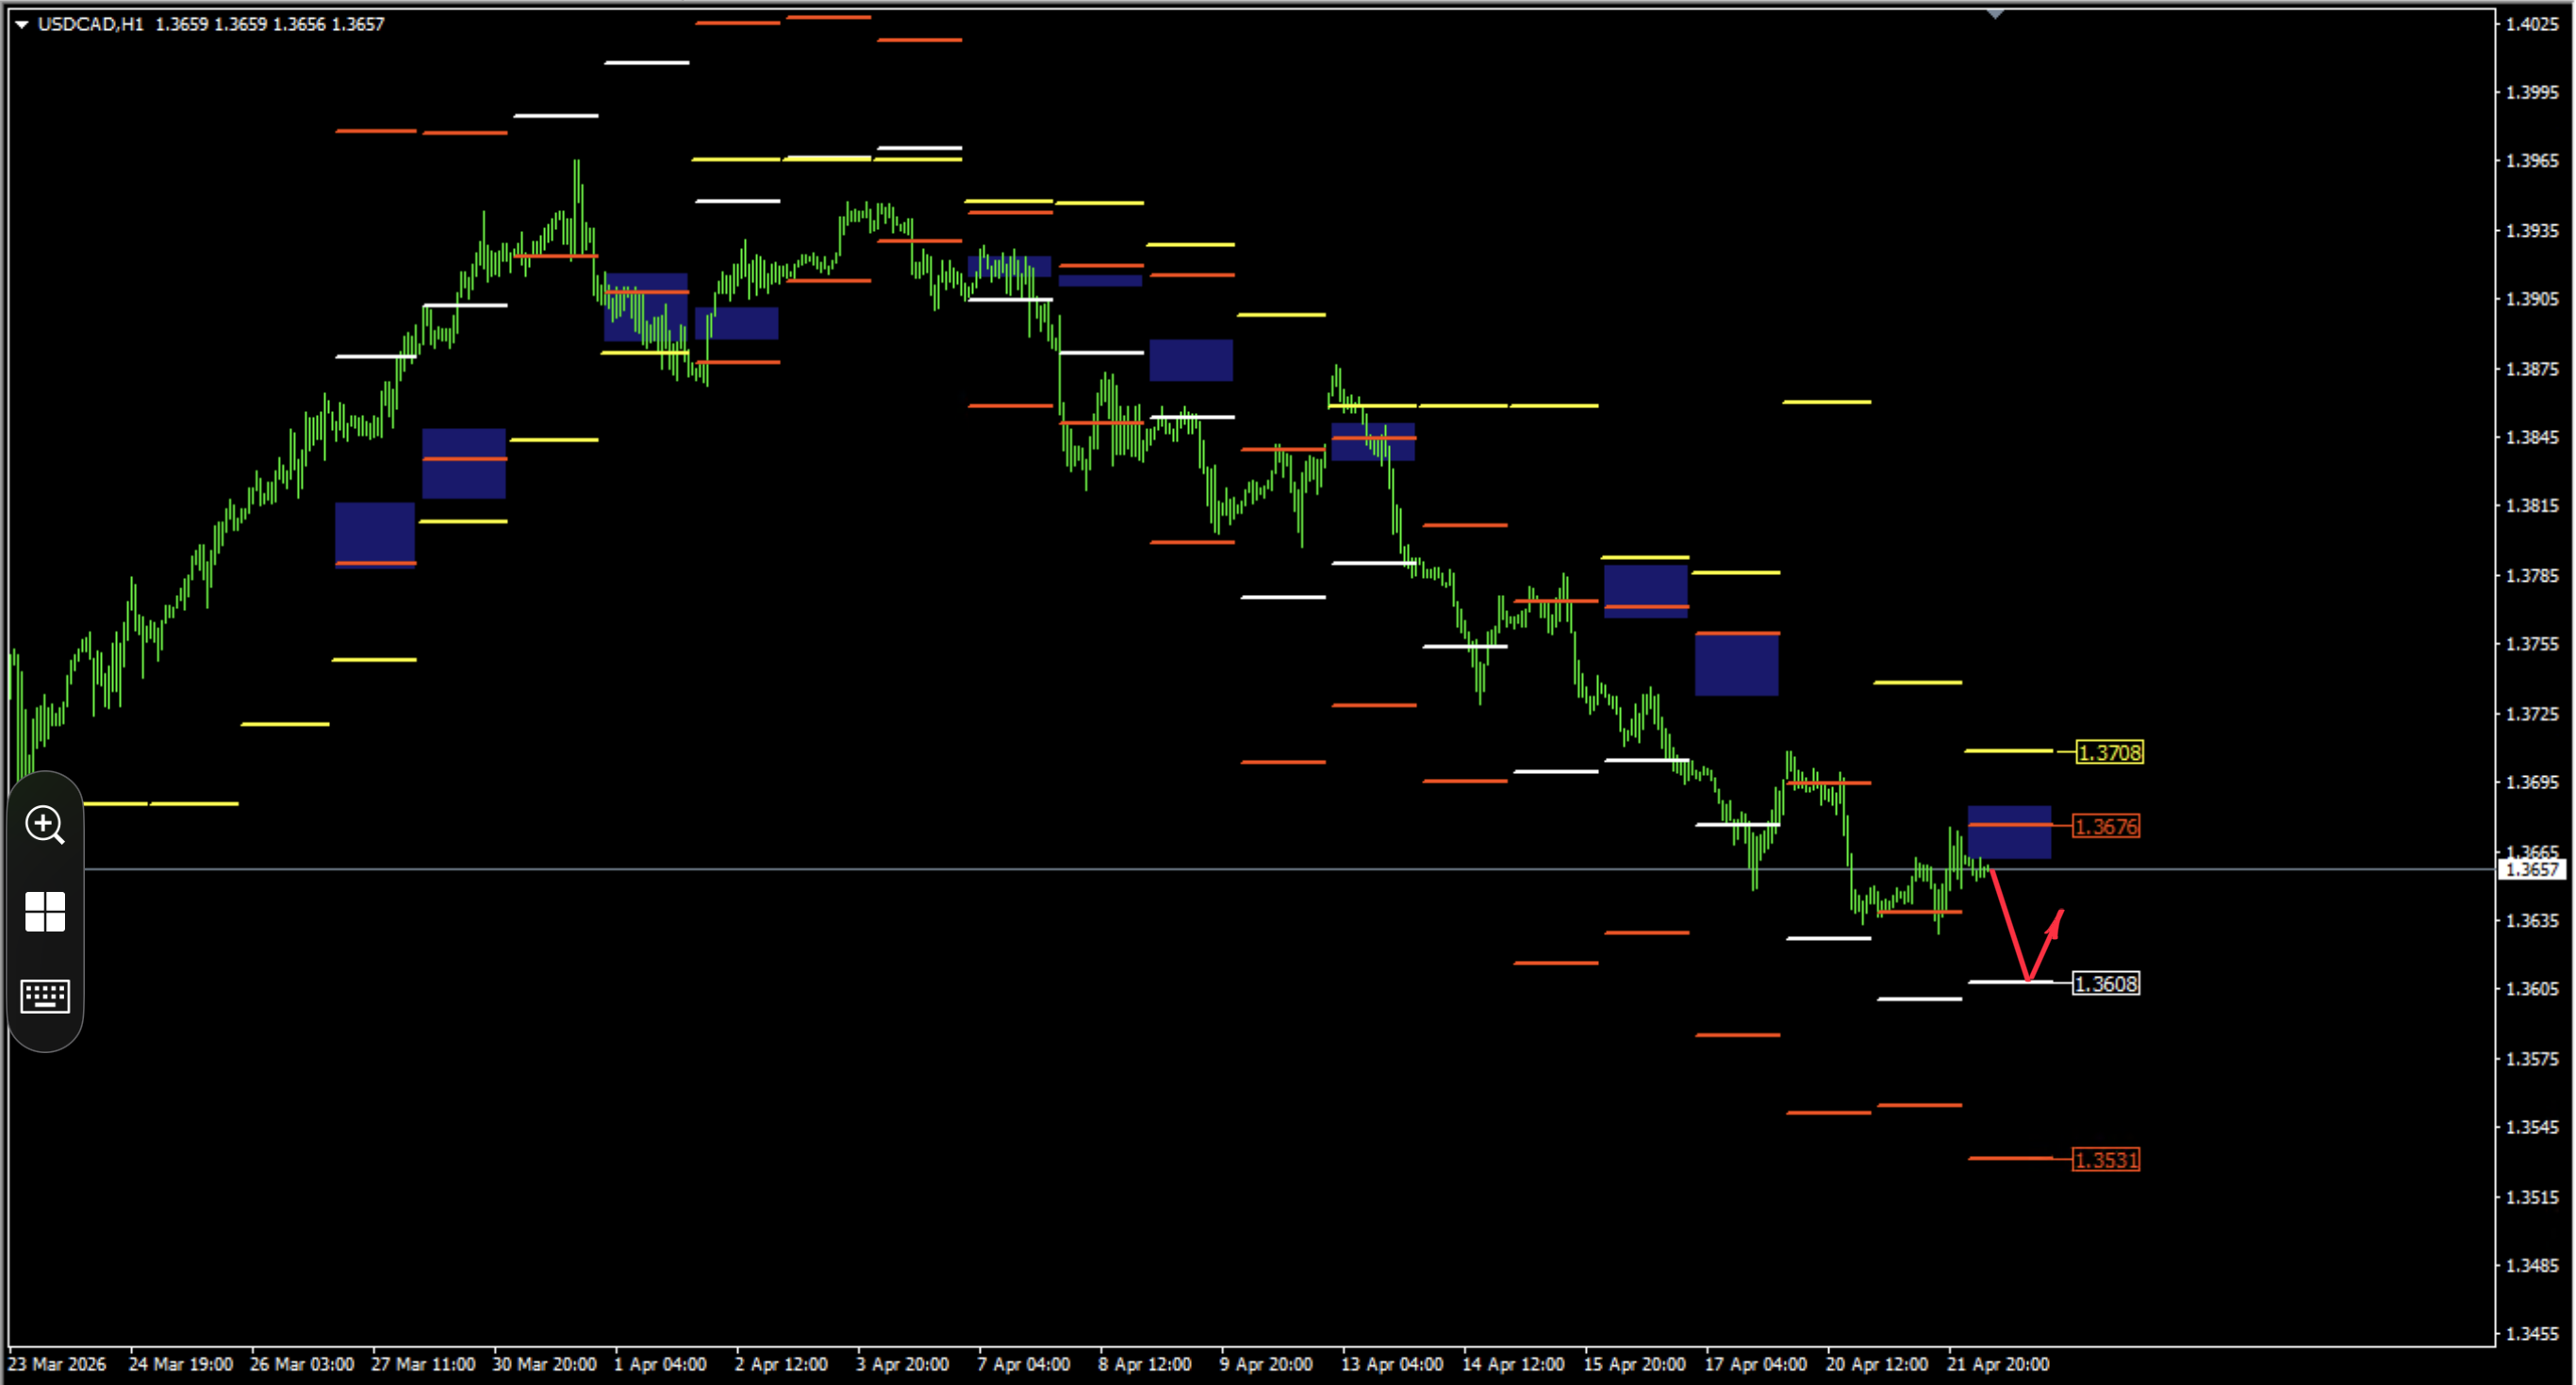Viewport: 2576px width, 1385px height.
Task: Click the blue rectangle near 1.3676 level
Action: pos(2009,832)
